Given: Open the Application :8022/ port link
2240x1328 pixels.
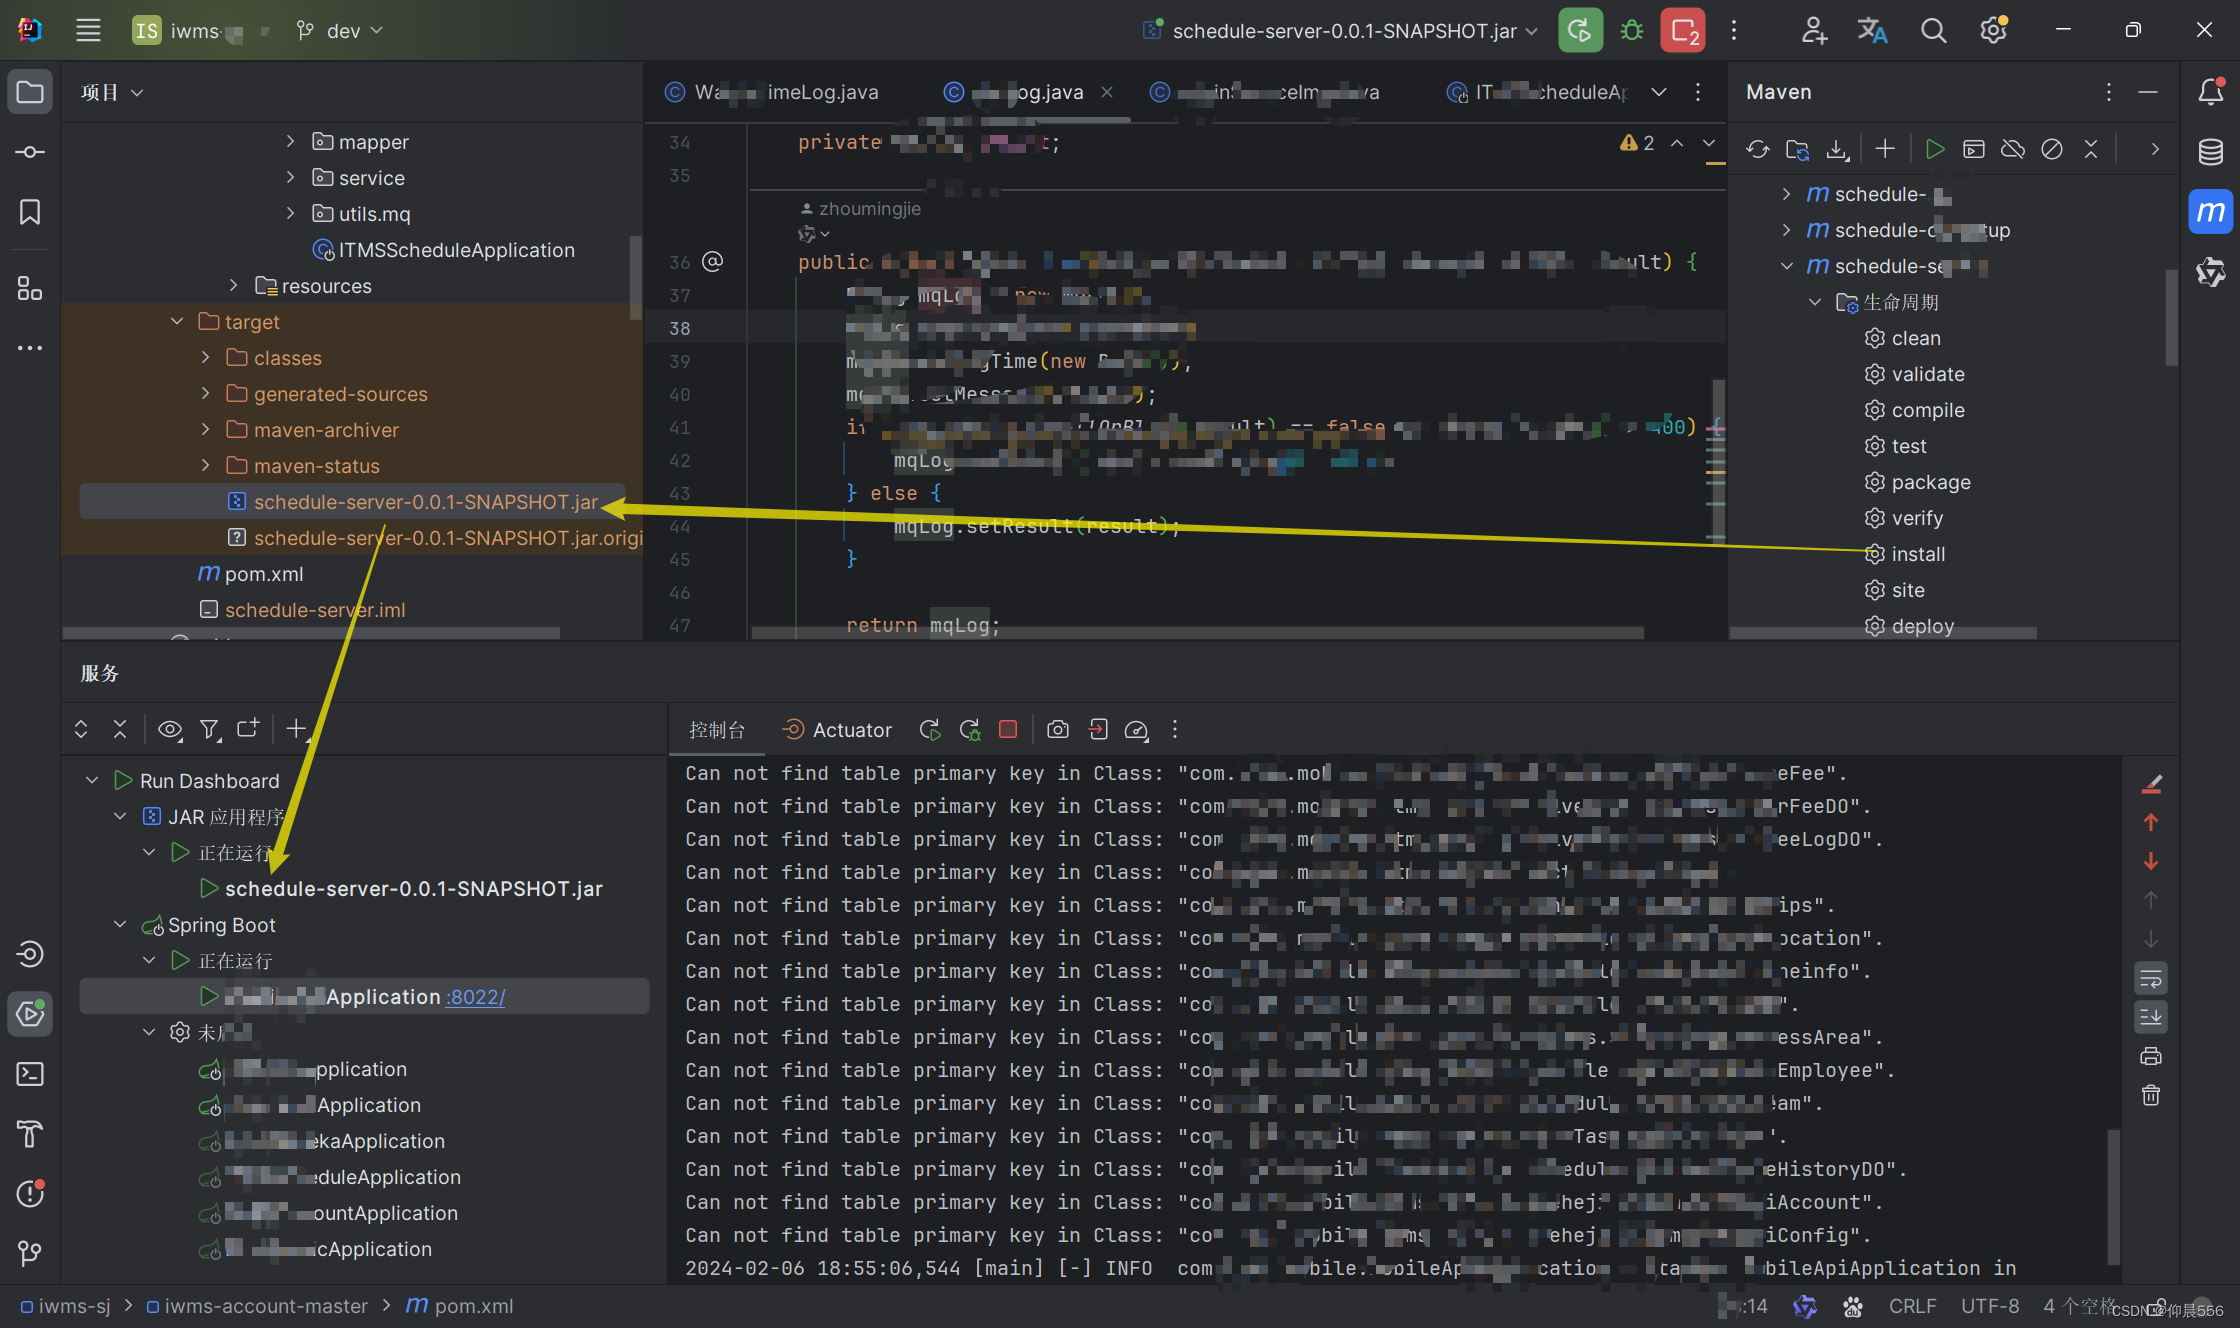Looking at the screenshot, I should 476,996.
